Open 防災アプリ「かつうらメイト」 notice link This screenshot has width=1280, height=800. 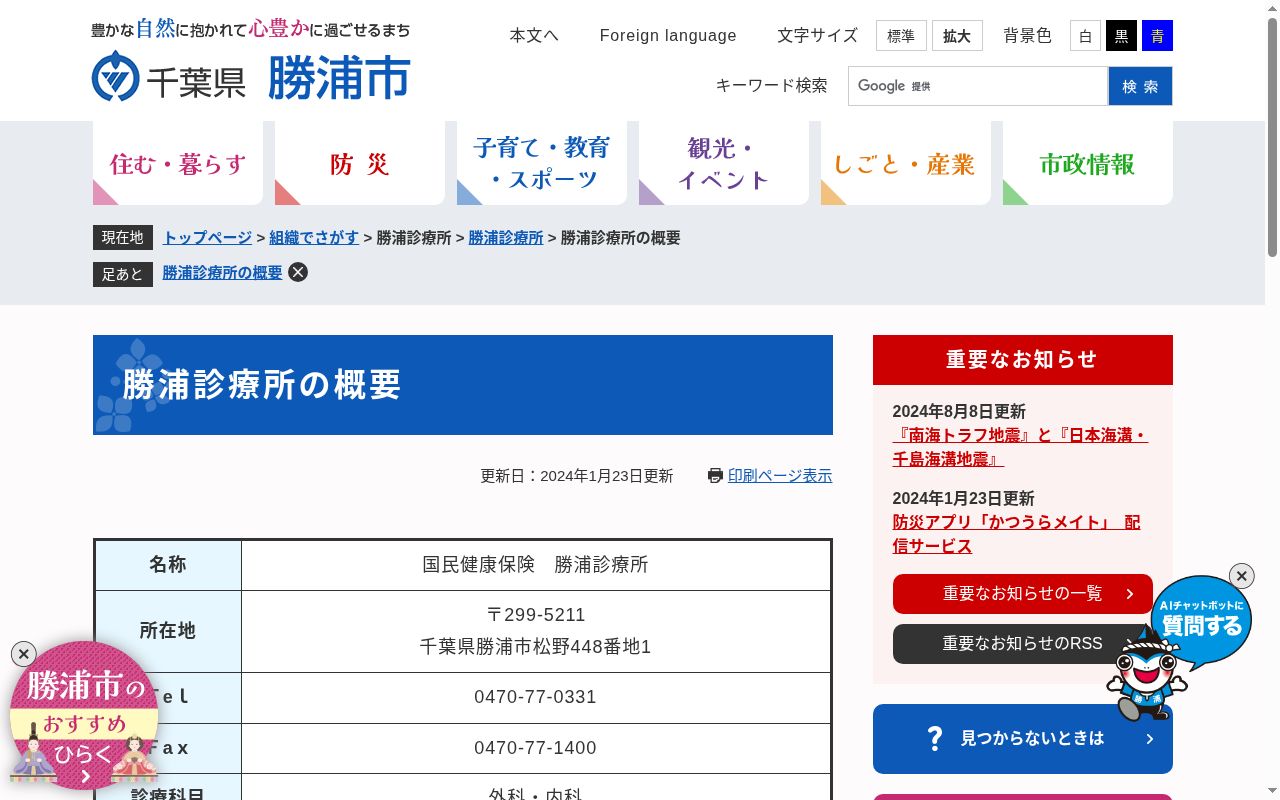(1016, 535)
